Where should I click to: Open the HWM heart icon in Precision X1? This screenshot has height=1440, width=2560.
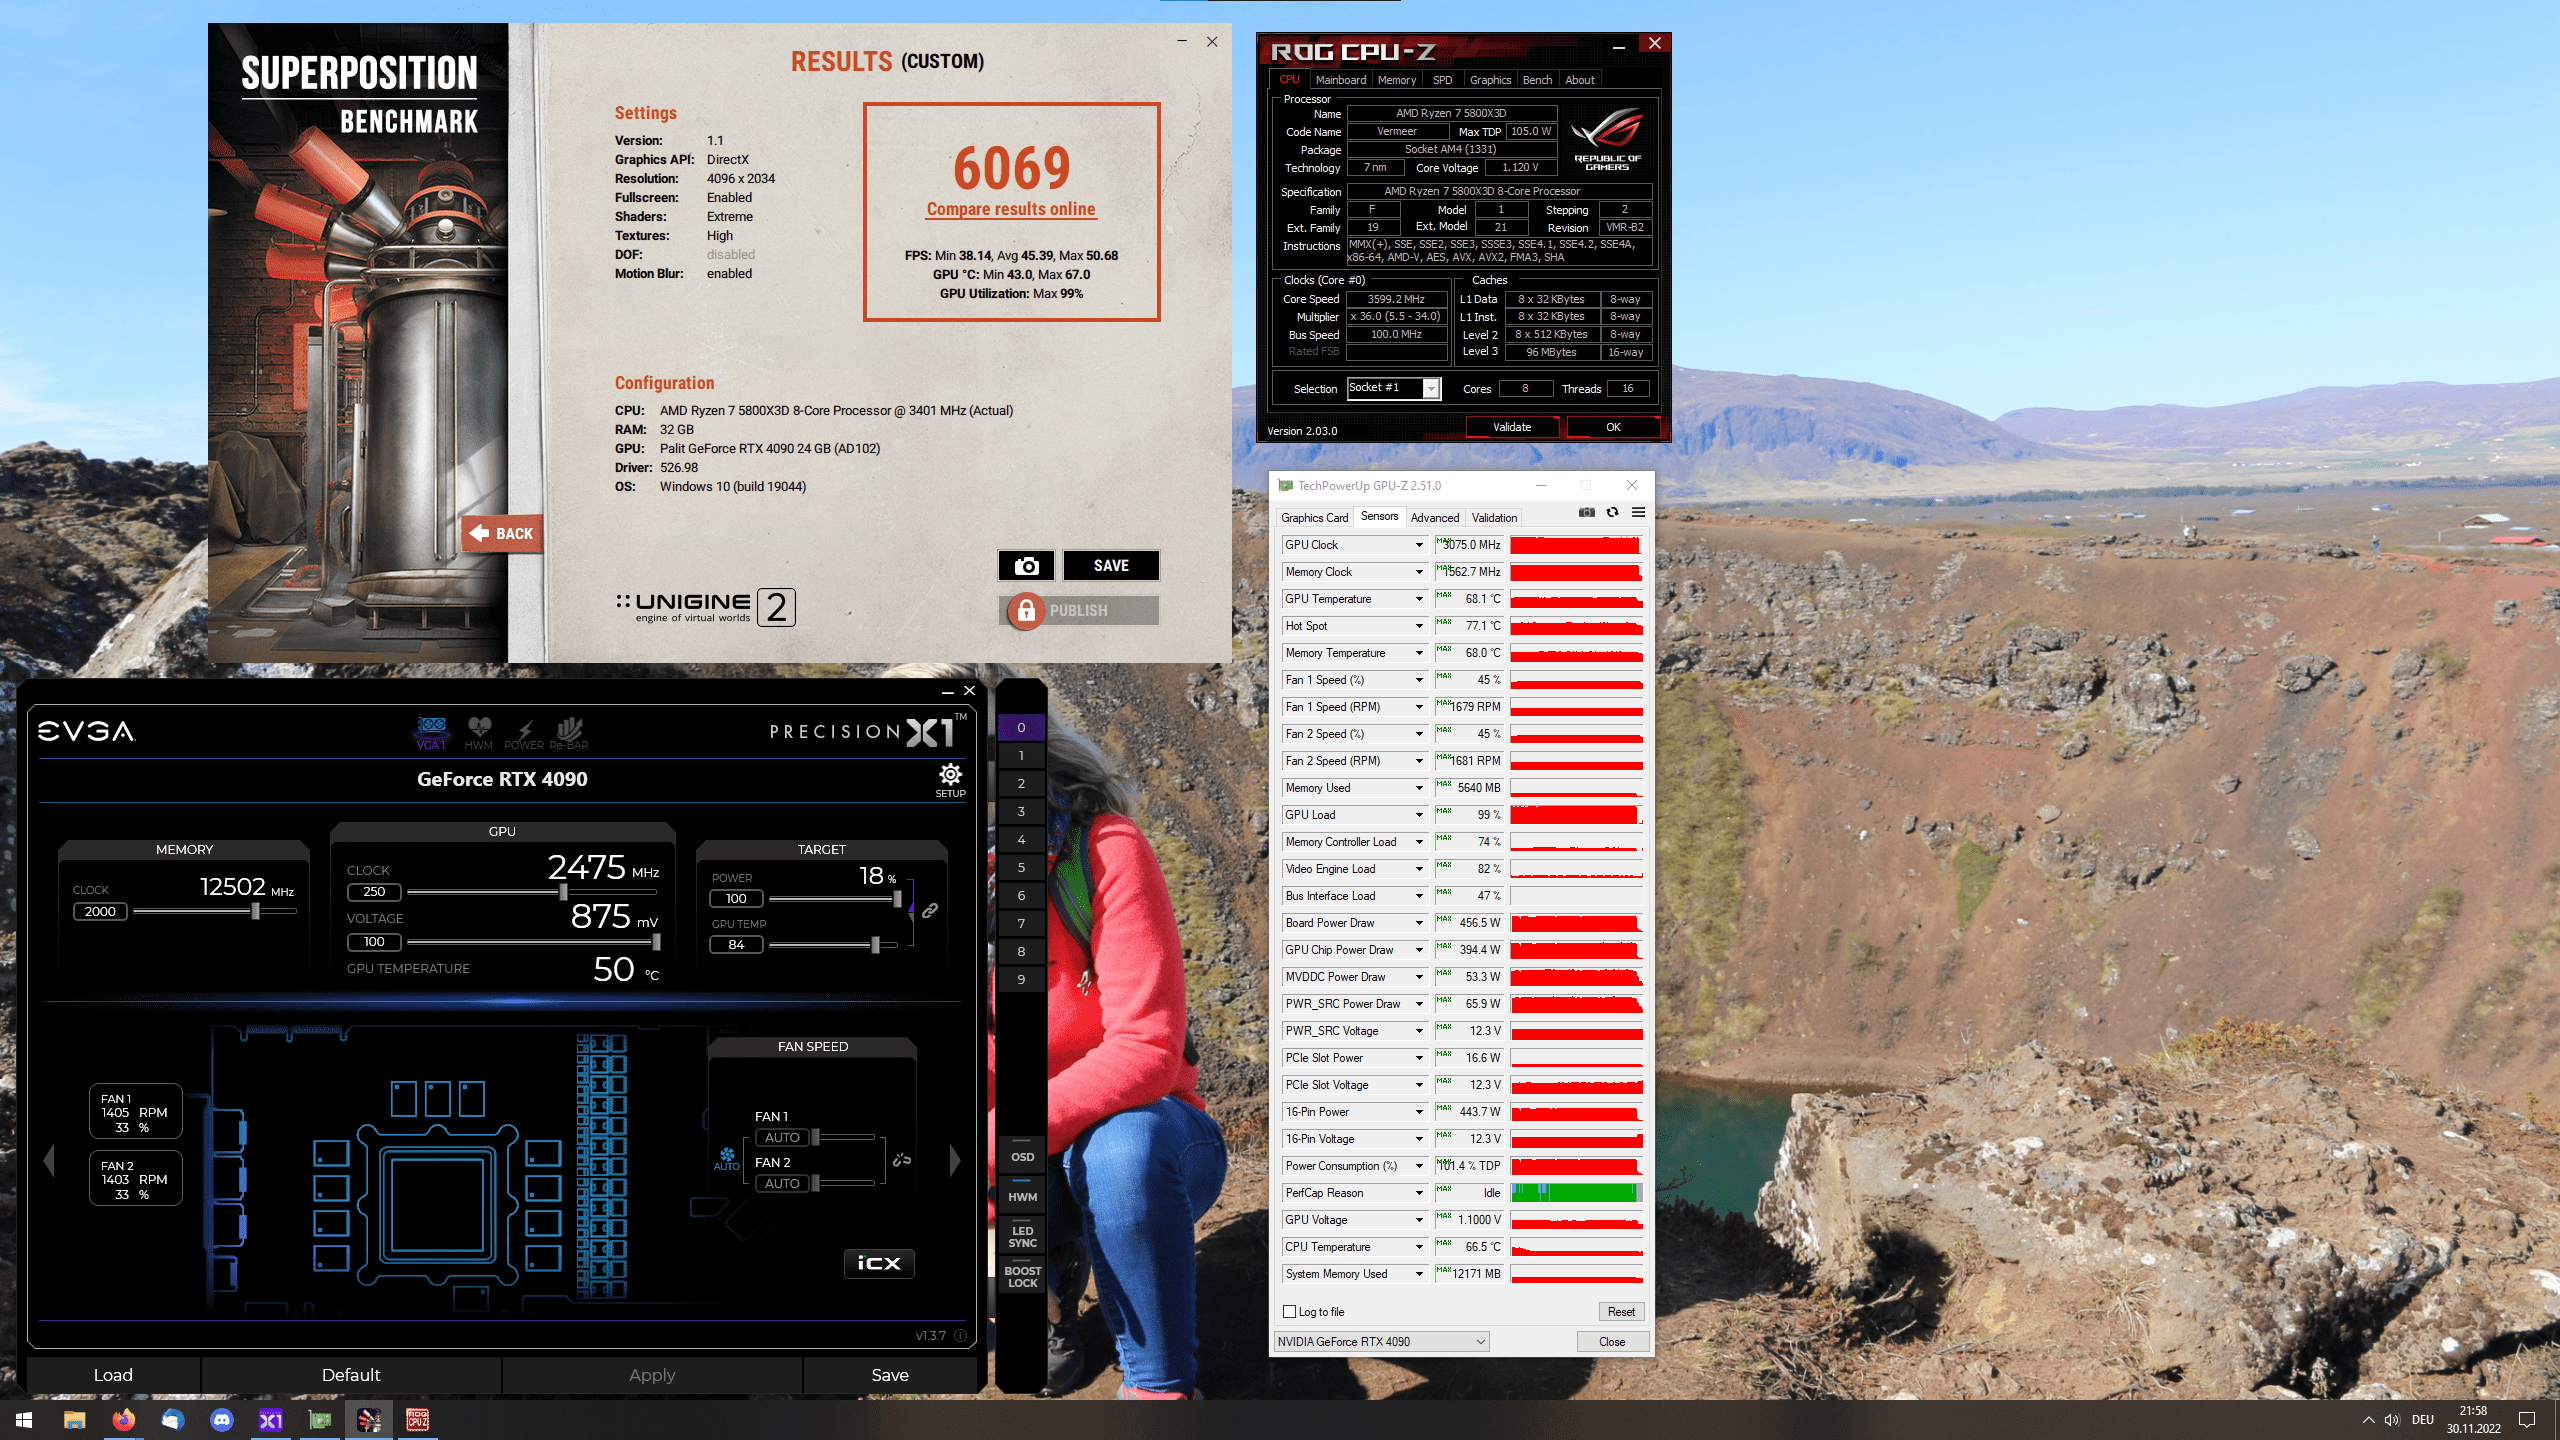click(x=479, y=732)
